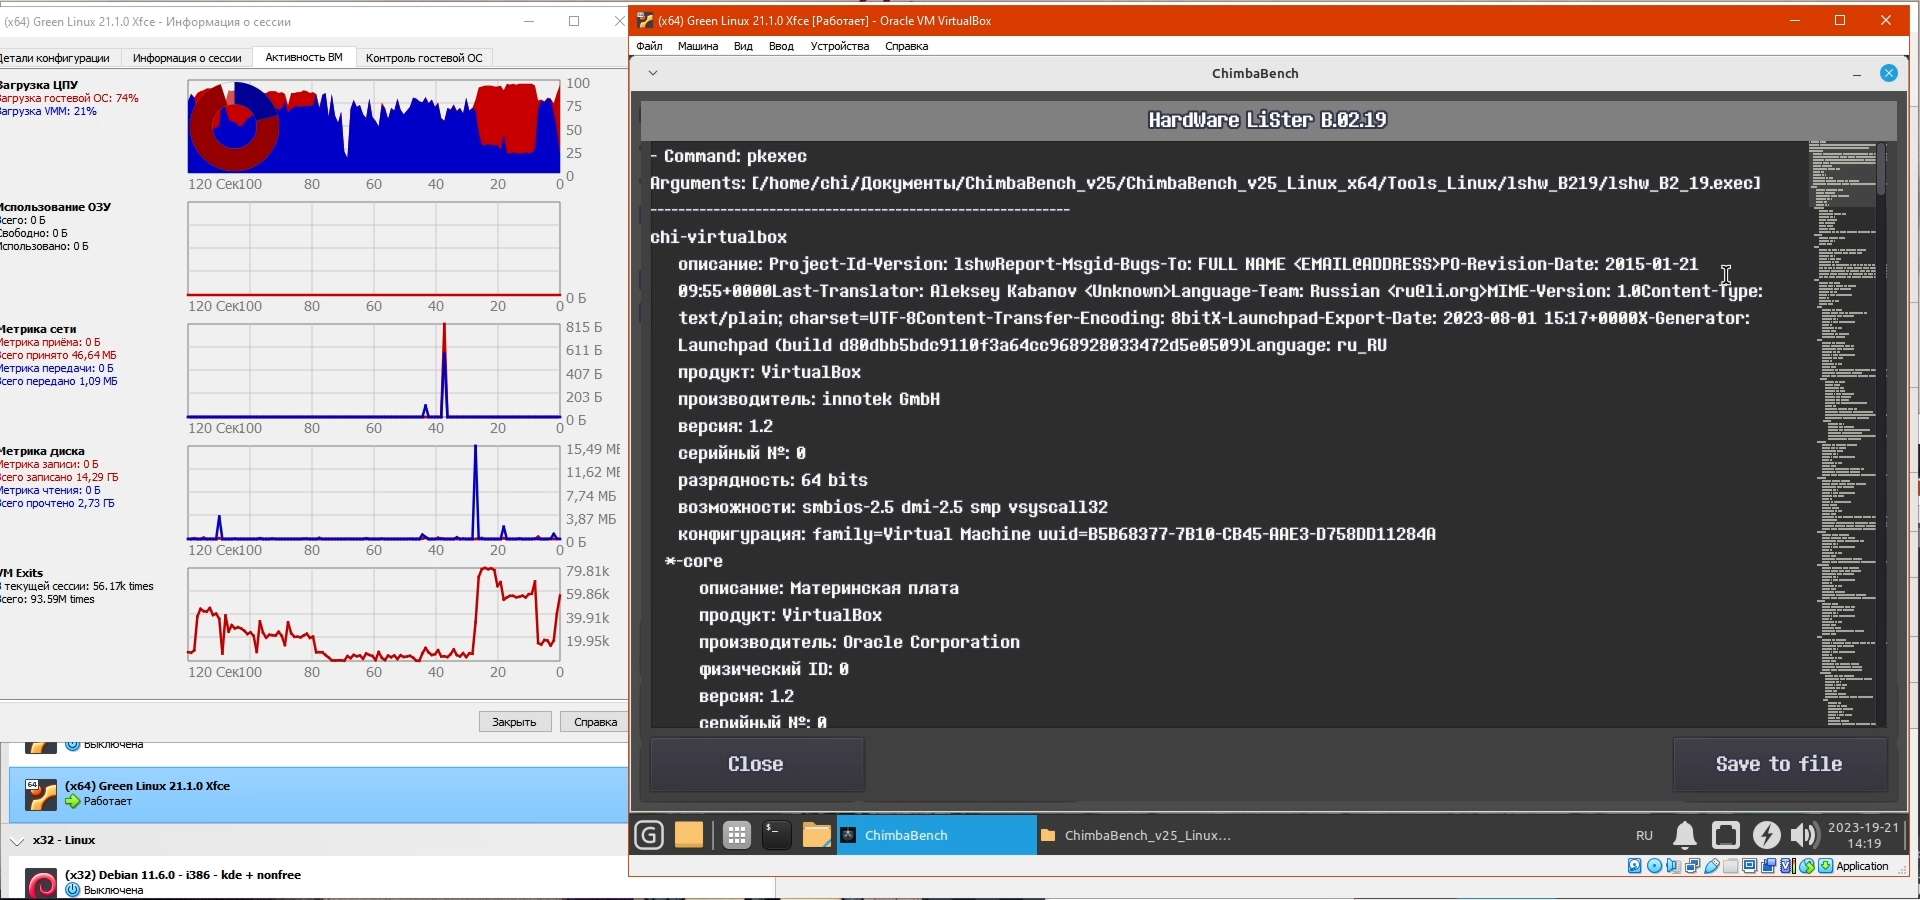Viewport: 1920px width, 900px height.
Task: Click the recording indicator in VirtualBox status bar
Action: pyautogui.click(x=1769, y=866)
